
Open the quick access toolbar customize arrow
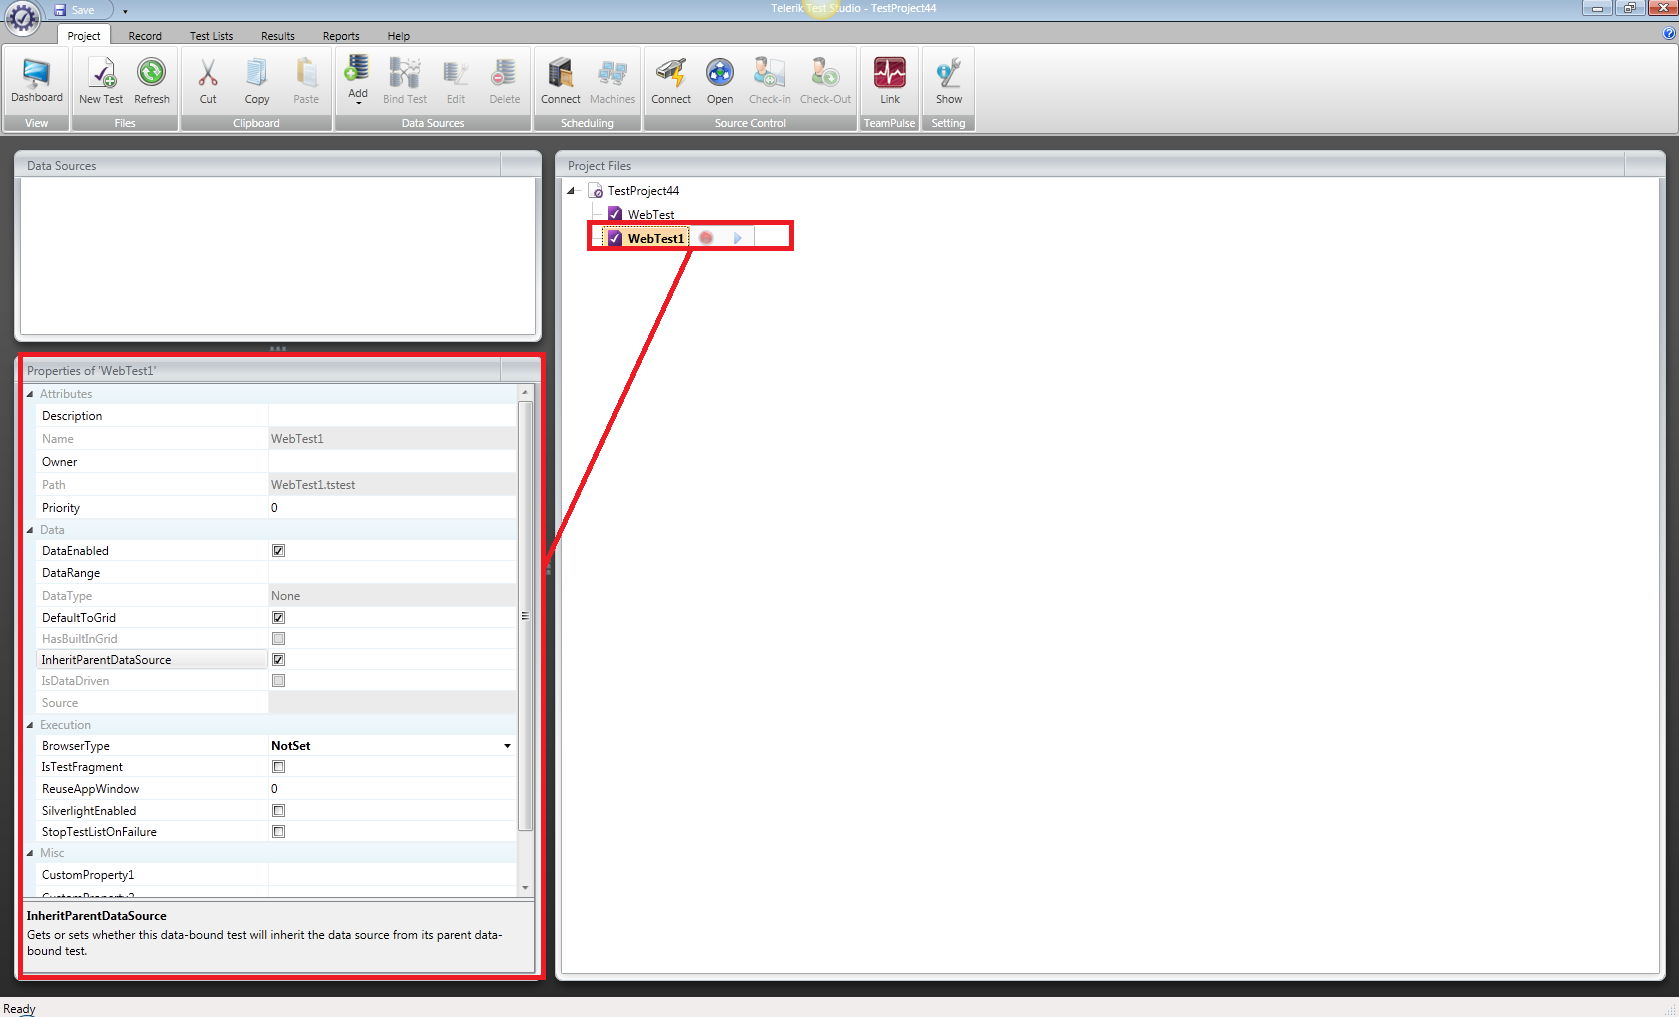coord(125,11)
